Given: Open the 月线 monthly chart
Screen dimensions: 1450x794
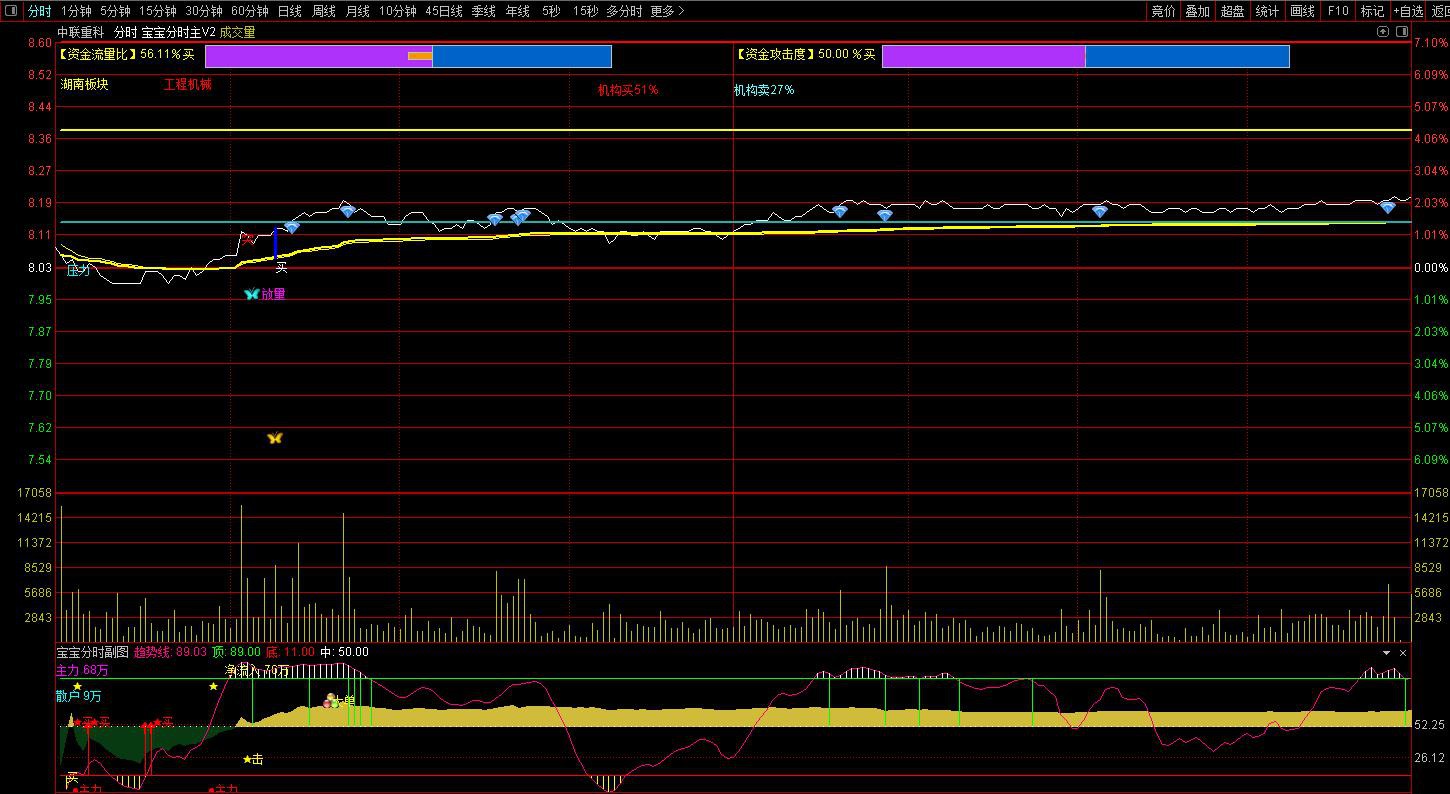Looking at the screenshot, I should click(x=357, y=11).
